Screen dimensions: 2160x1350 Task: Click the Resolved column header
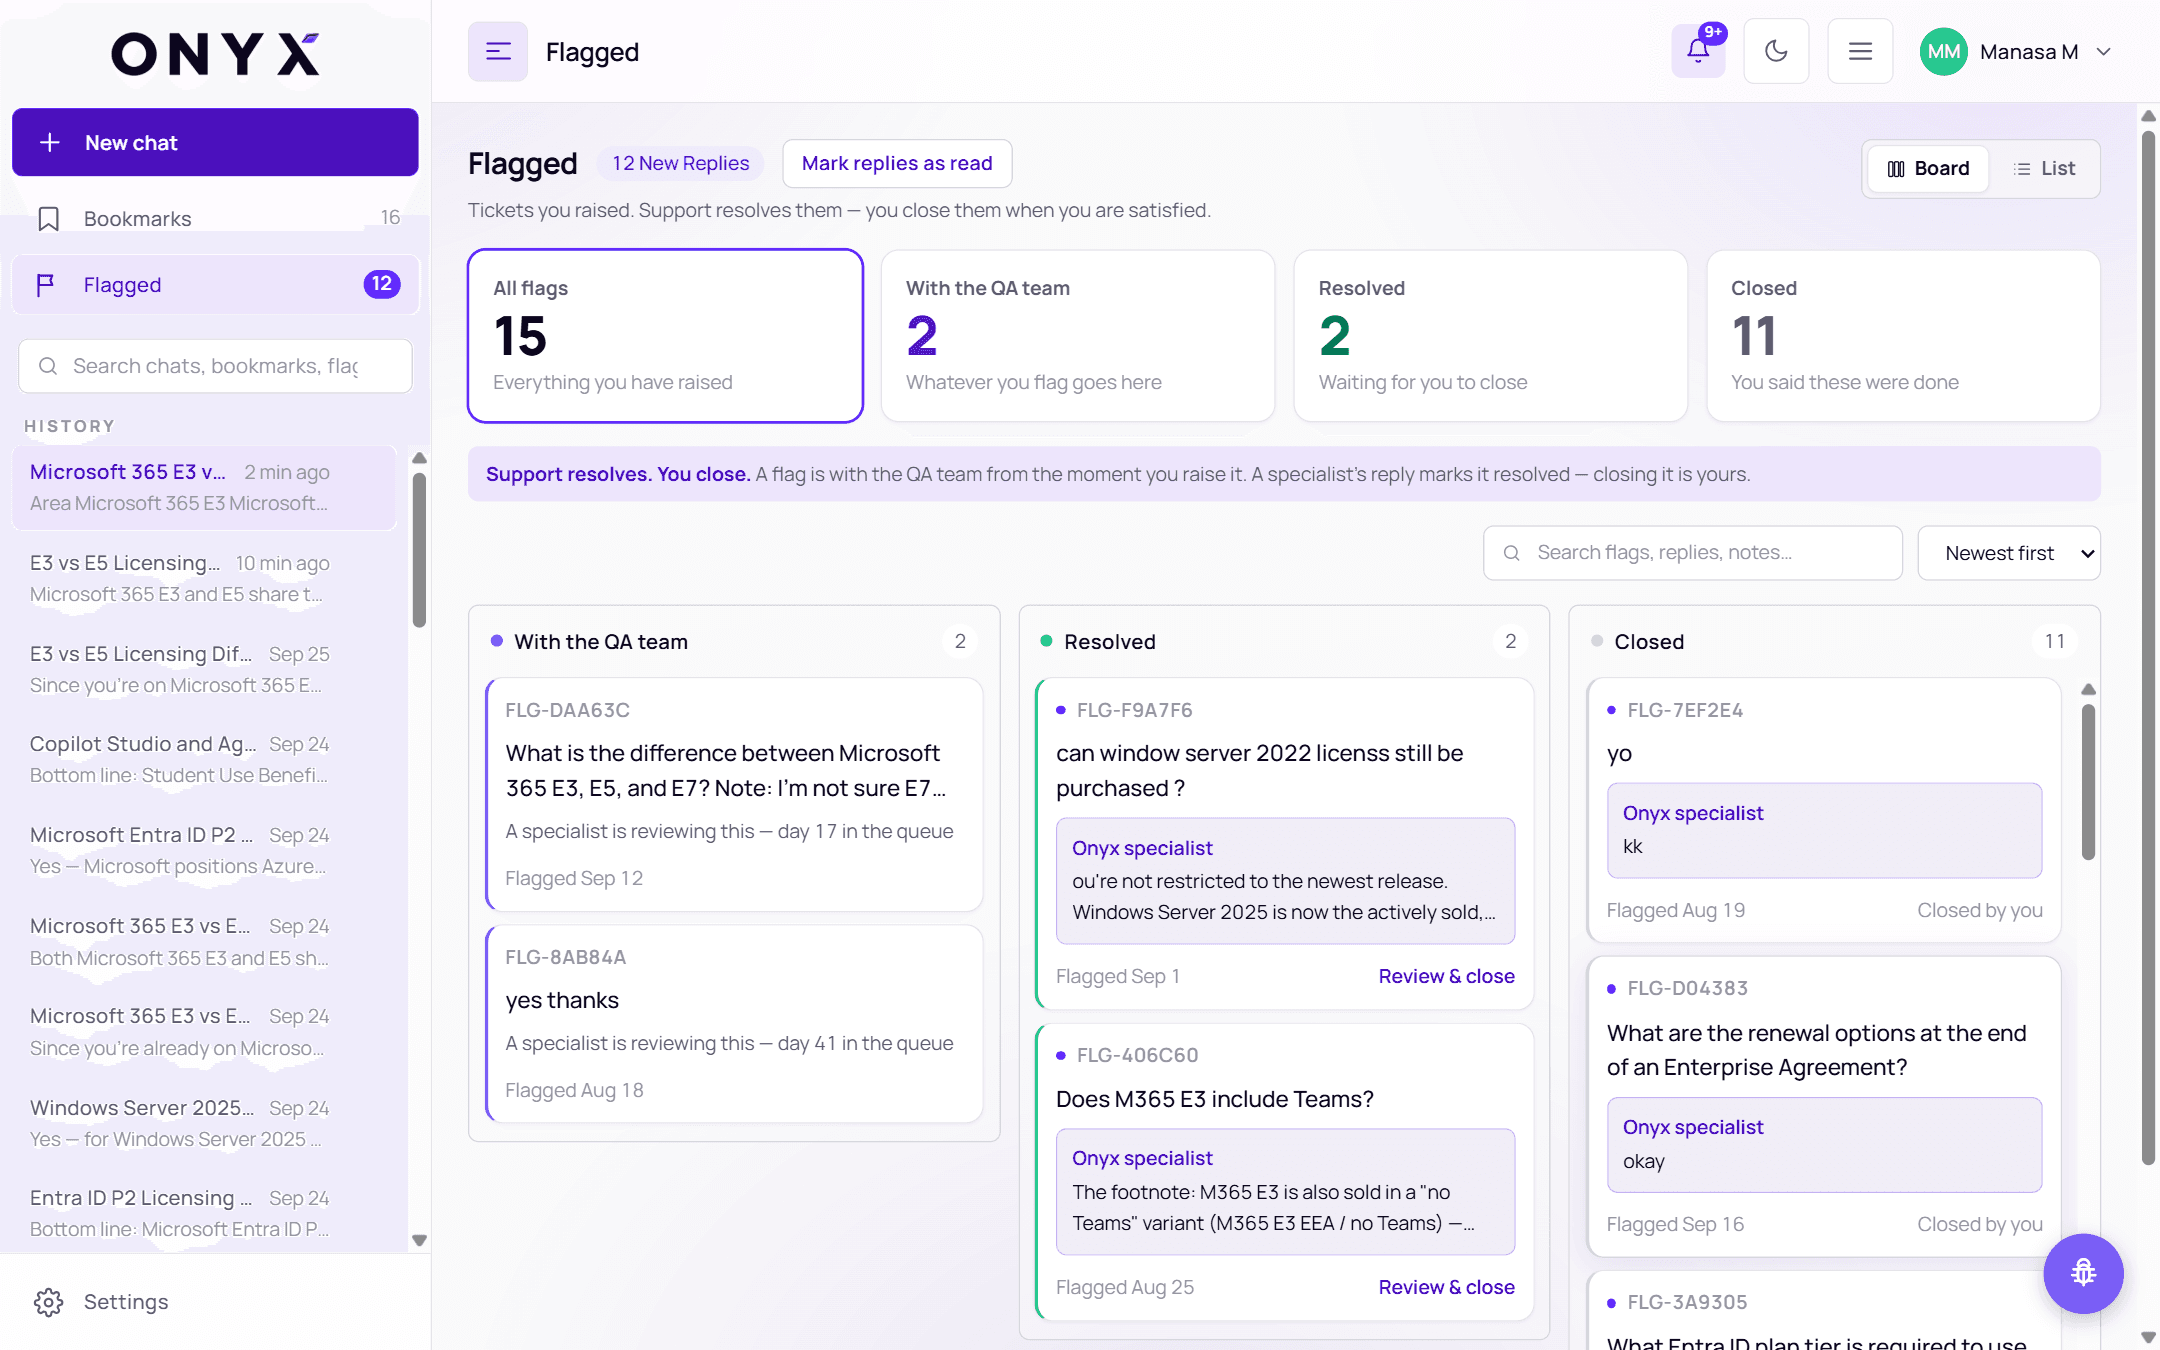[1285, 642]
